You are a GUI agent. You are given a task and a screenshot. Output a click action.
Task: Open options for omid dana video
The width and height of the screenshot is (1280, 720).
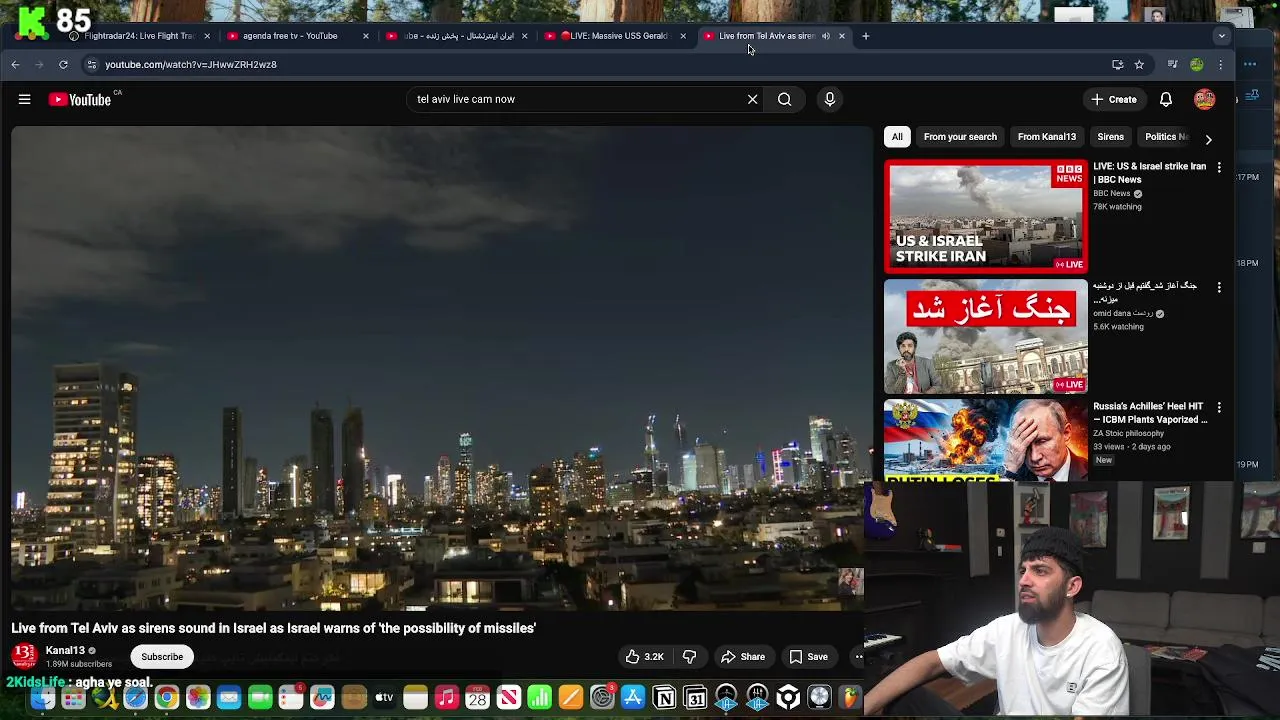(x=1219, y=287)
